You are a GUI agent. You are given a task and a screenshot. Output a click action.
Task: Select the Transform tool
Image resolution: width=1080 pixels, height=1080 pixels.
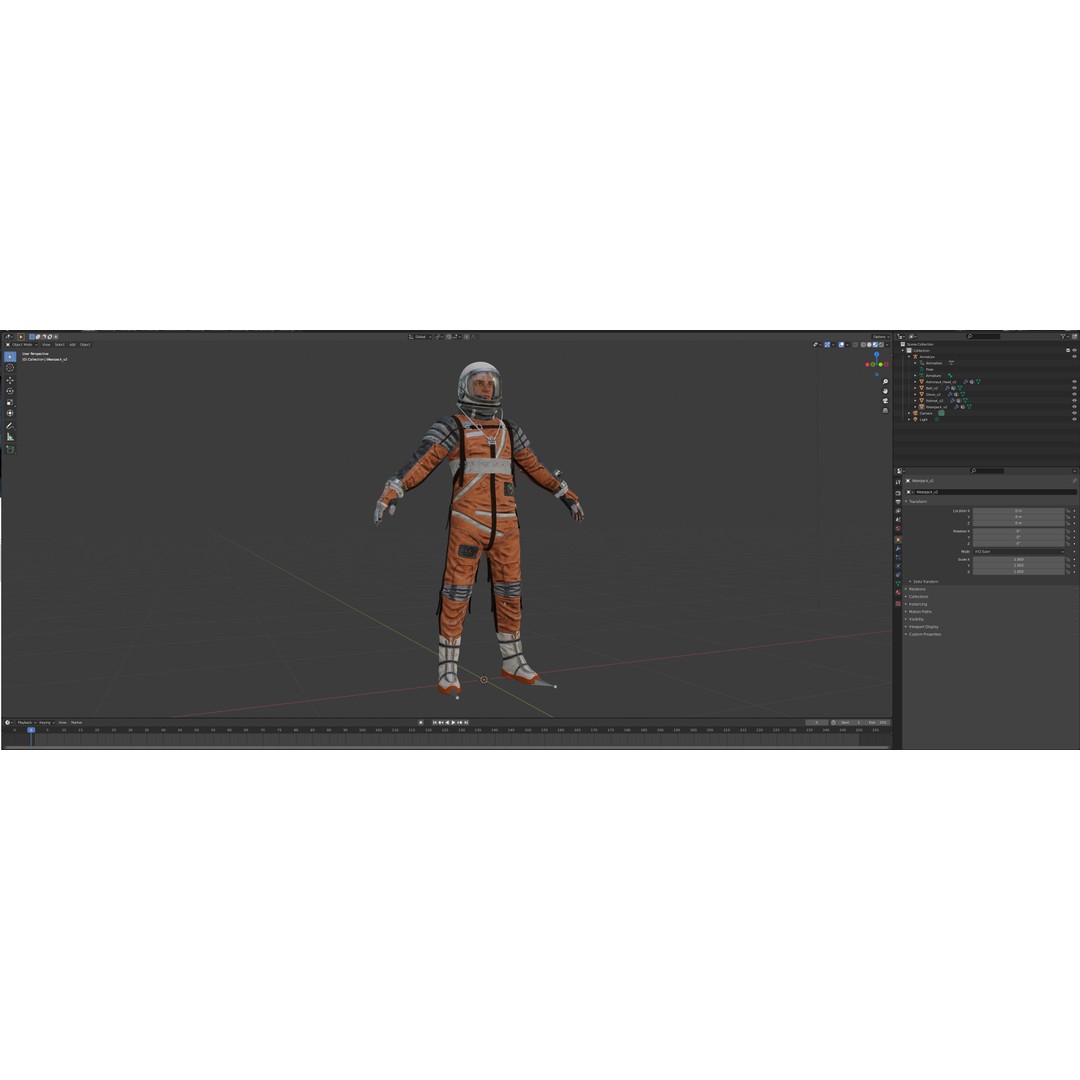point(10,413)
